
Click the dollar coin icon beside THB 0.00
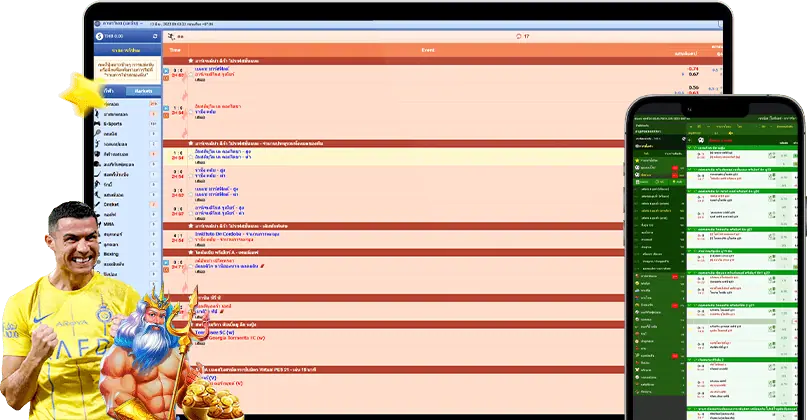pyautogui.click(x=99, y=37)
